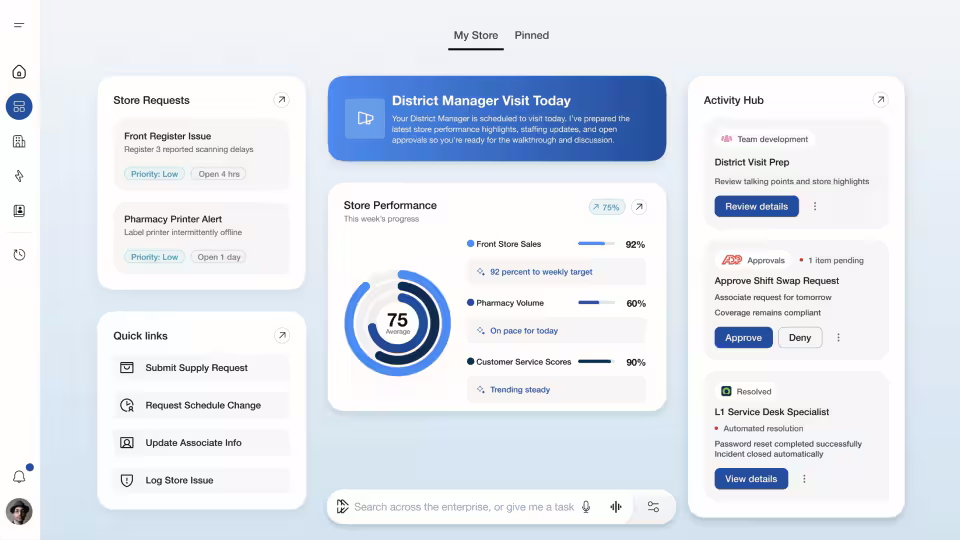Click the contact card icon in the sidebar
Image resolution: width=960 pixels, height=540 pixels.
(19, 211)
